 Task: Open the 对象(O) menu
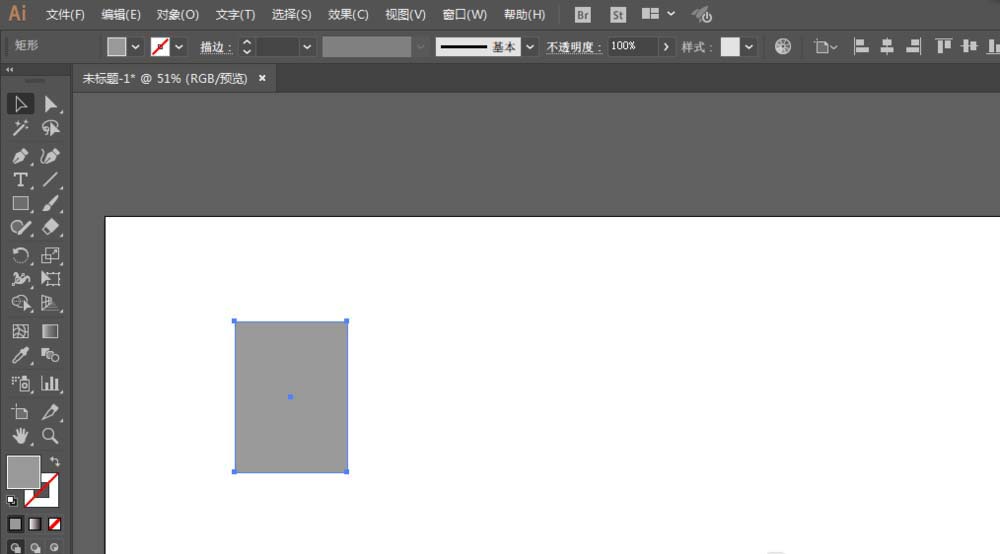(x=177, y=14)
